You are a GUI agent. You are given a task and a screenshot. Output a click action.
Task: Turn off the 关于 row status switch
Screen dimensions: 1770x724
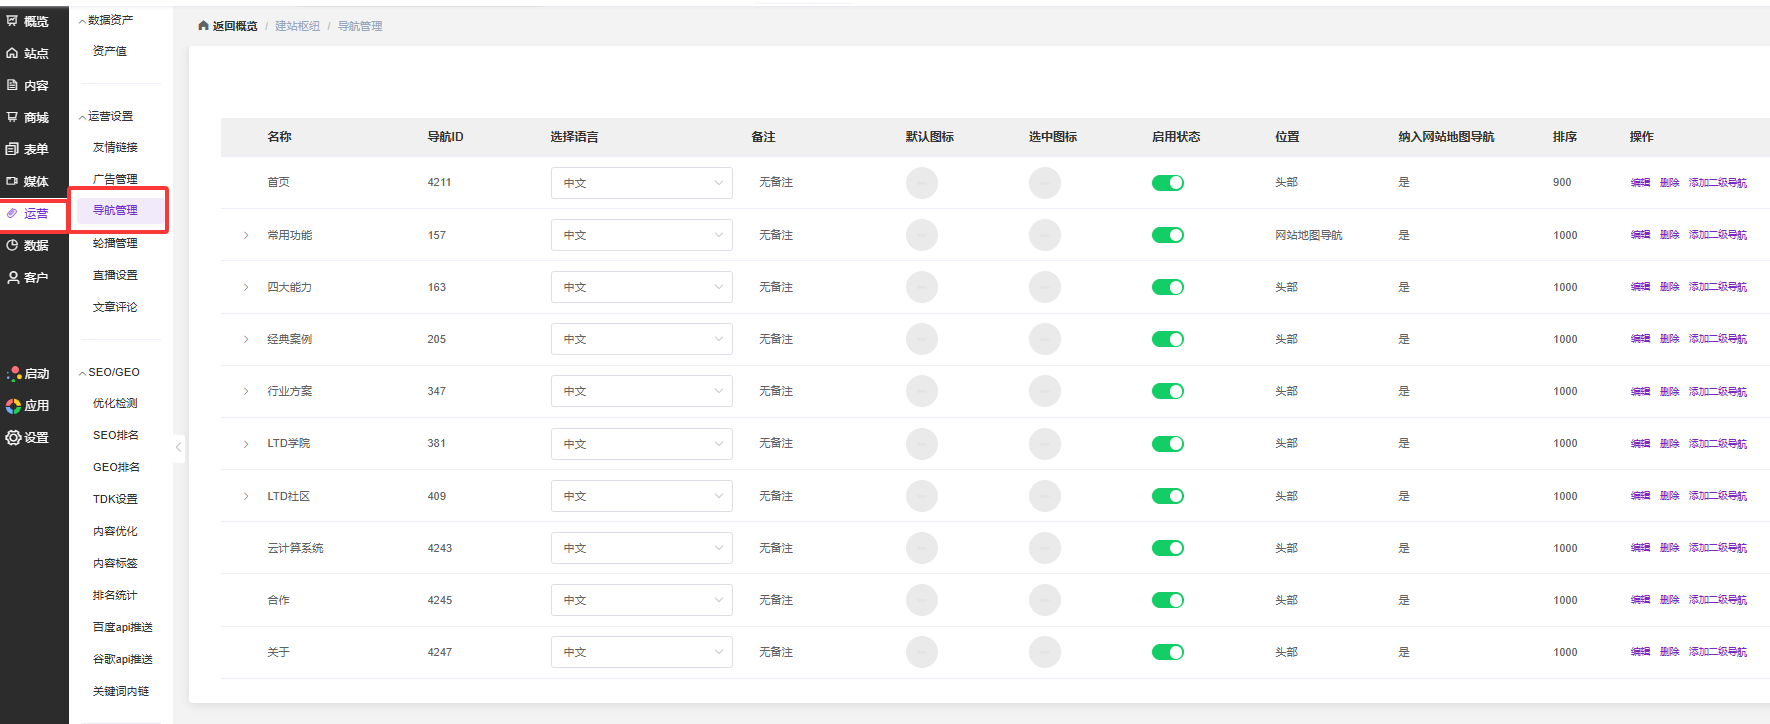pos(1167,652)
